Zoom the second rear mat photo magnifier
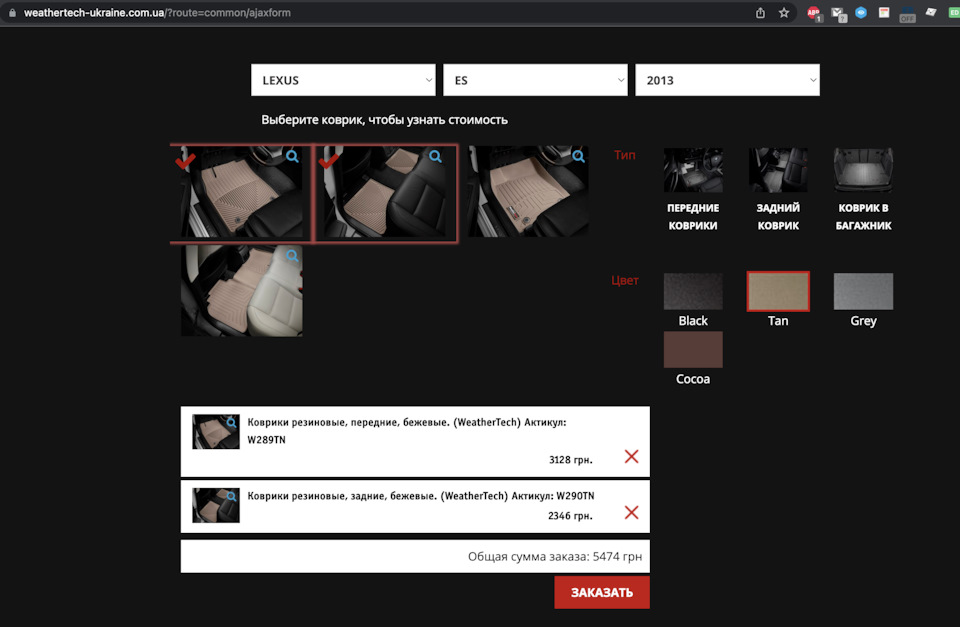 point(435,156)
